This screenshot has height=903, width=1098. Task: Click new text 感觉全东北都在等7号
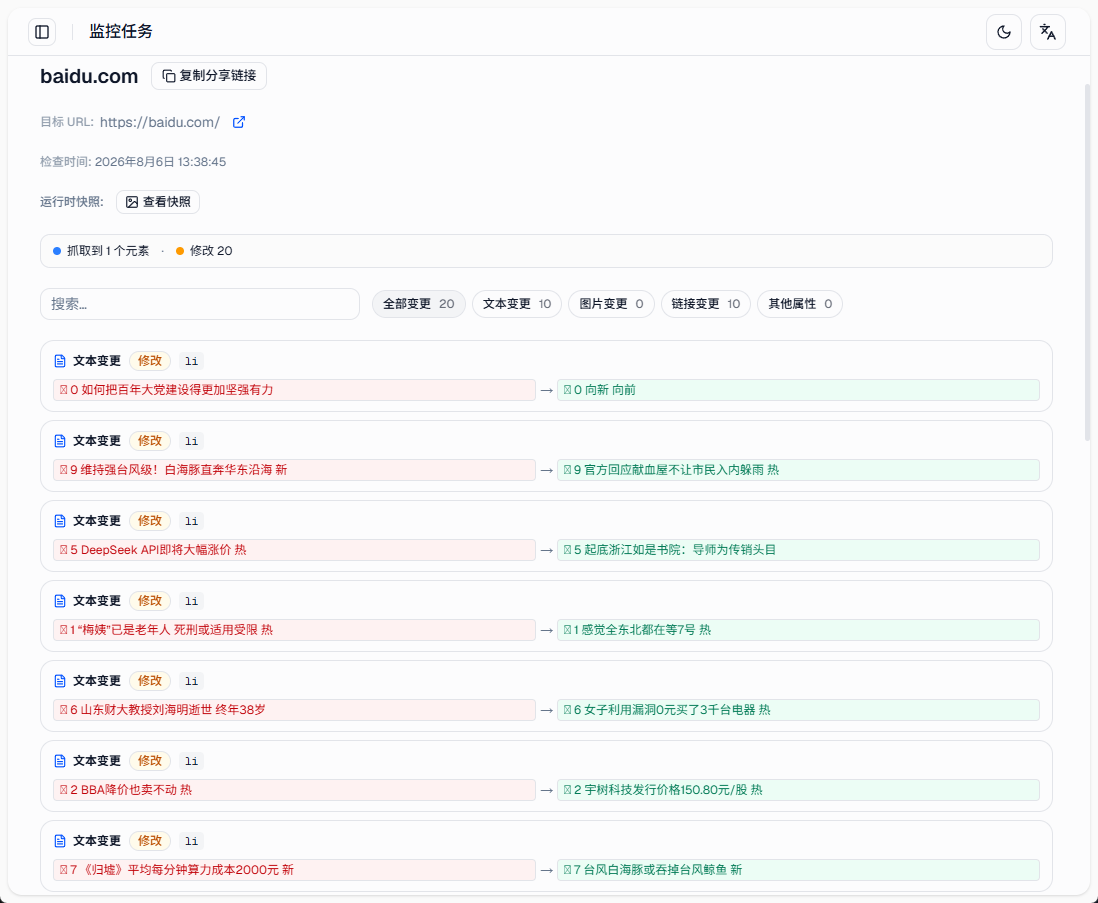639,630
